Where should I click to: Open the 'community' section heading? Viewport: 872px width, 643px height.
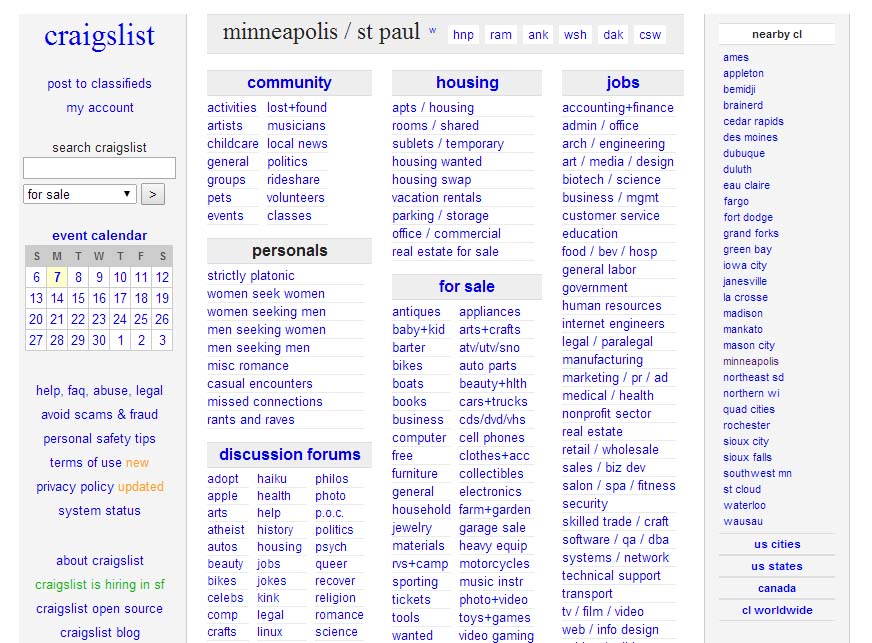289,82
